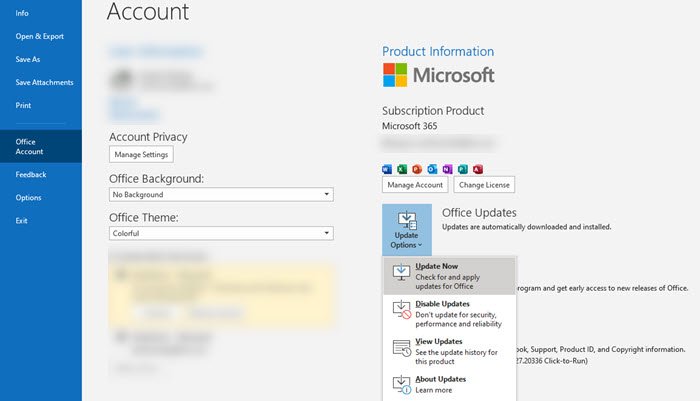Click the Microsoft logo
The height and width of the screenshot is (401, 700).
438,76
